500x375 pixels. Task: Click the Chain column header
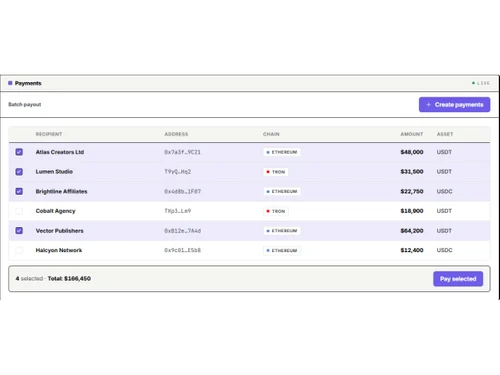271,134
